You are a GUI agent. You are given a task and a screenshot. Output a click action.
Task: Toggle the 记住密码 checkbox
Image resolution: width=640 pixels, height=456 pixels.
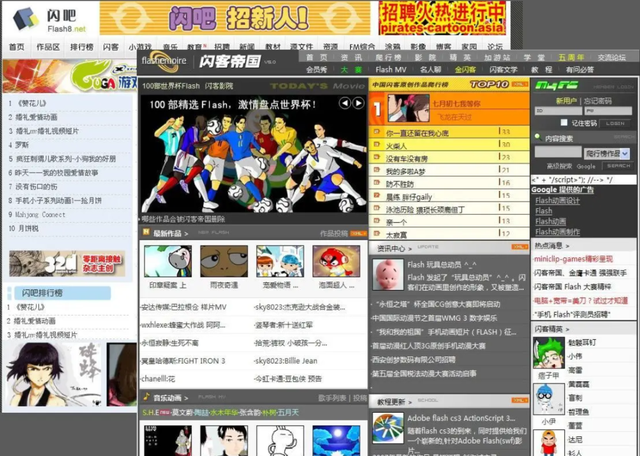coord(564,122)
